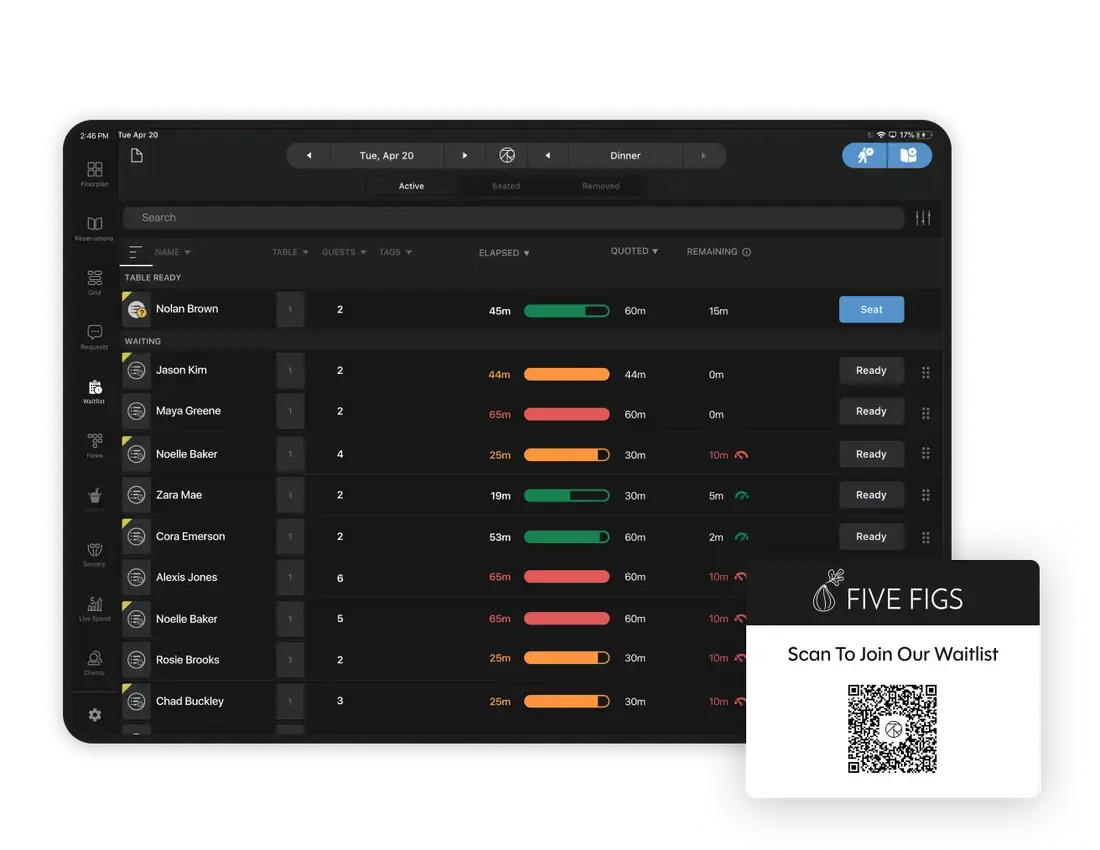Screen dimensions: 1100x850
Task: Click the drag handle in Jason Kim's row
Action: coord(926,372)
